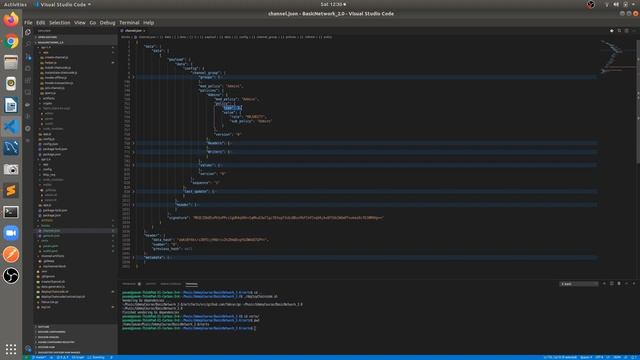
Task: Launch Google Chrome from the dock
Action: coord(11,41)
